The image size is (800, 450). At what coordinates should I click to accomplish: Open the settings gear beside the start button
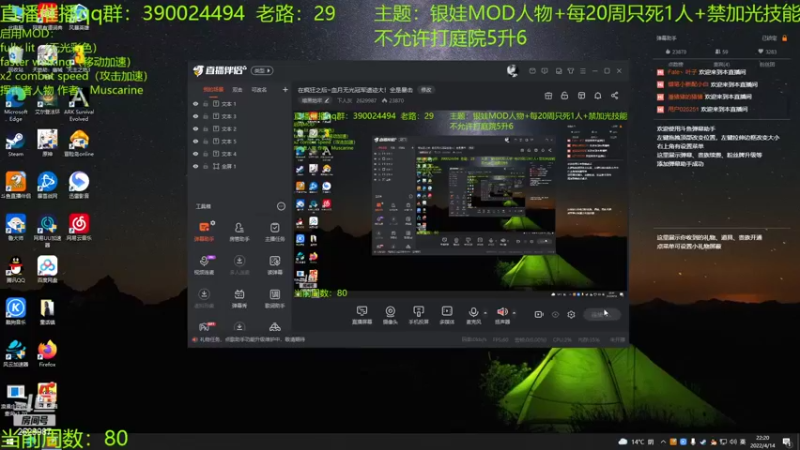pyautogui.click(x=571, y=314)
